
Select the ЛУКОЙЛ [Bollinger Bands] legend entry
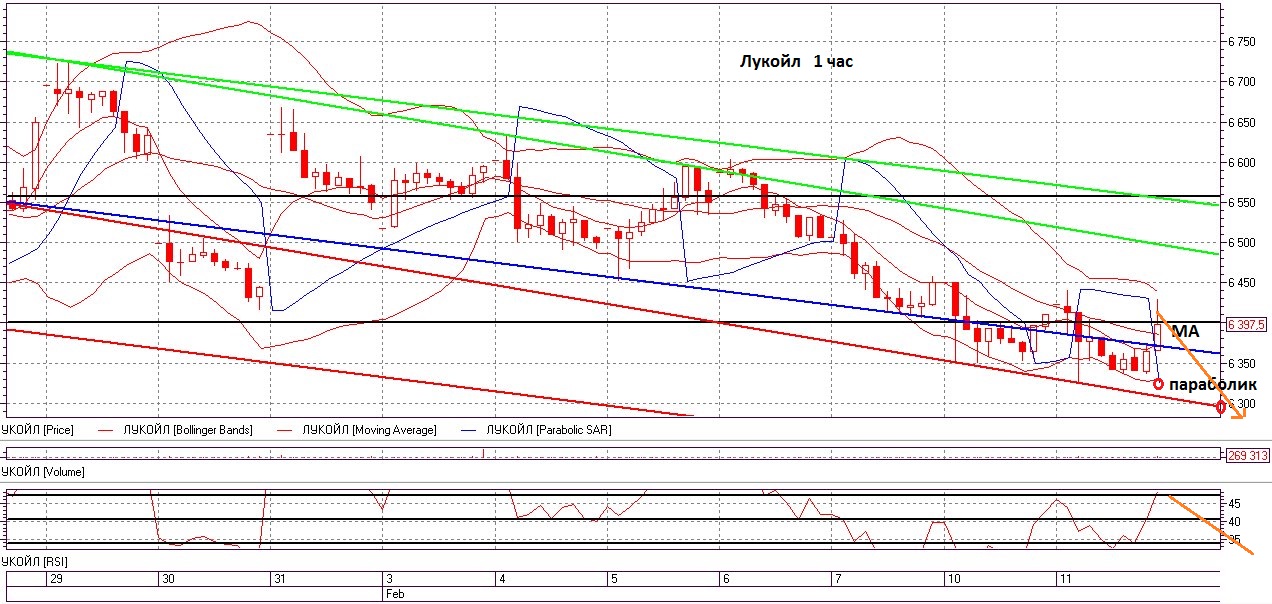tap(187, 429)
